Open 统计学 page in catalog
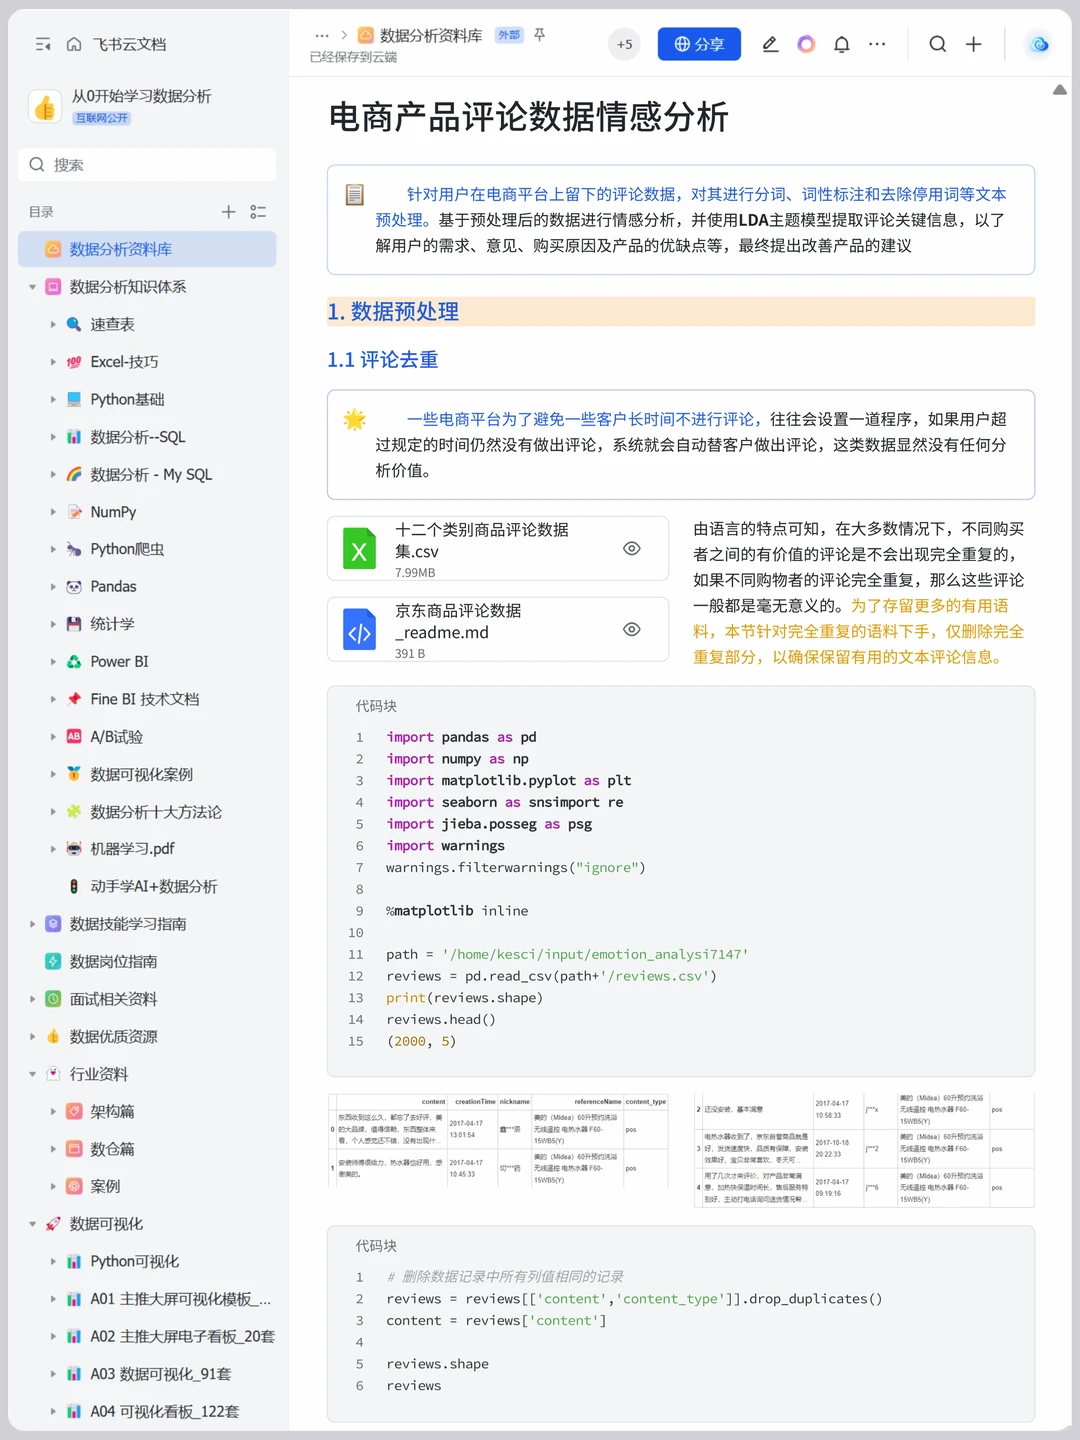Image resolution: width=1080 pixels, height=1440 pixels. click(112, 624)
